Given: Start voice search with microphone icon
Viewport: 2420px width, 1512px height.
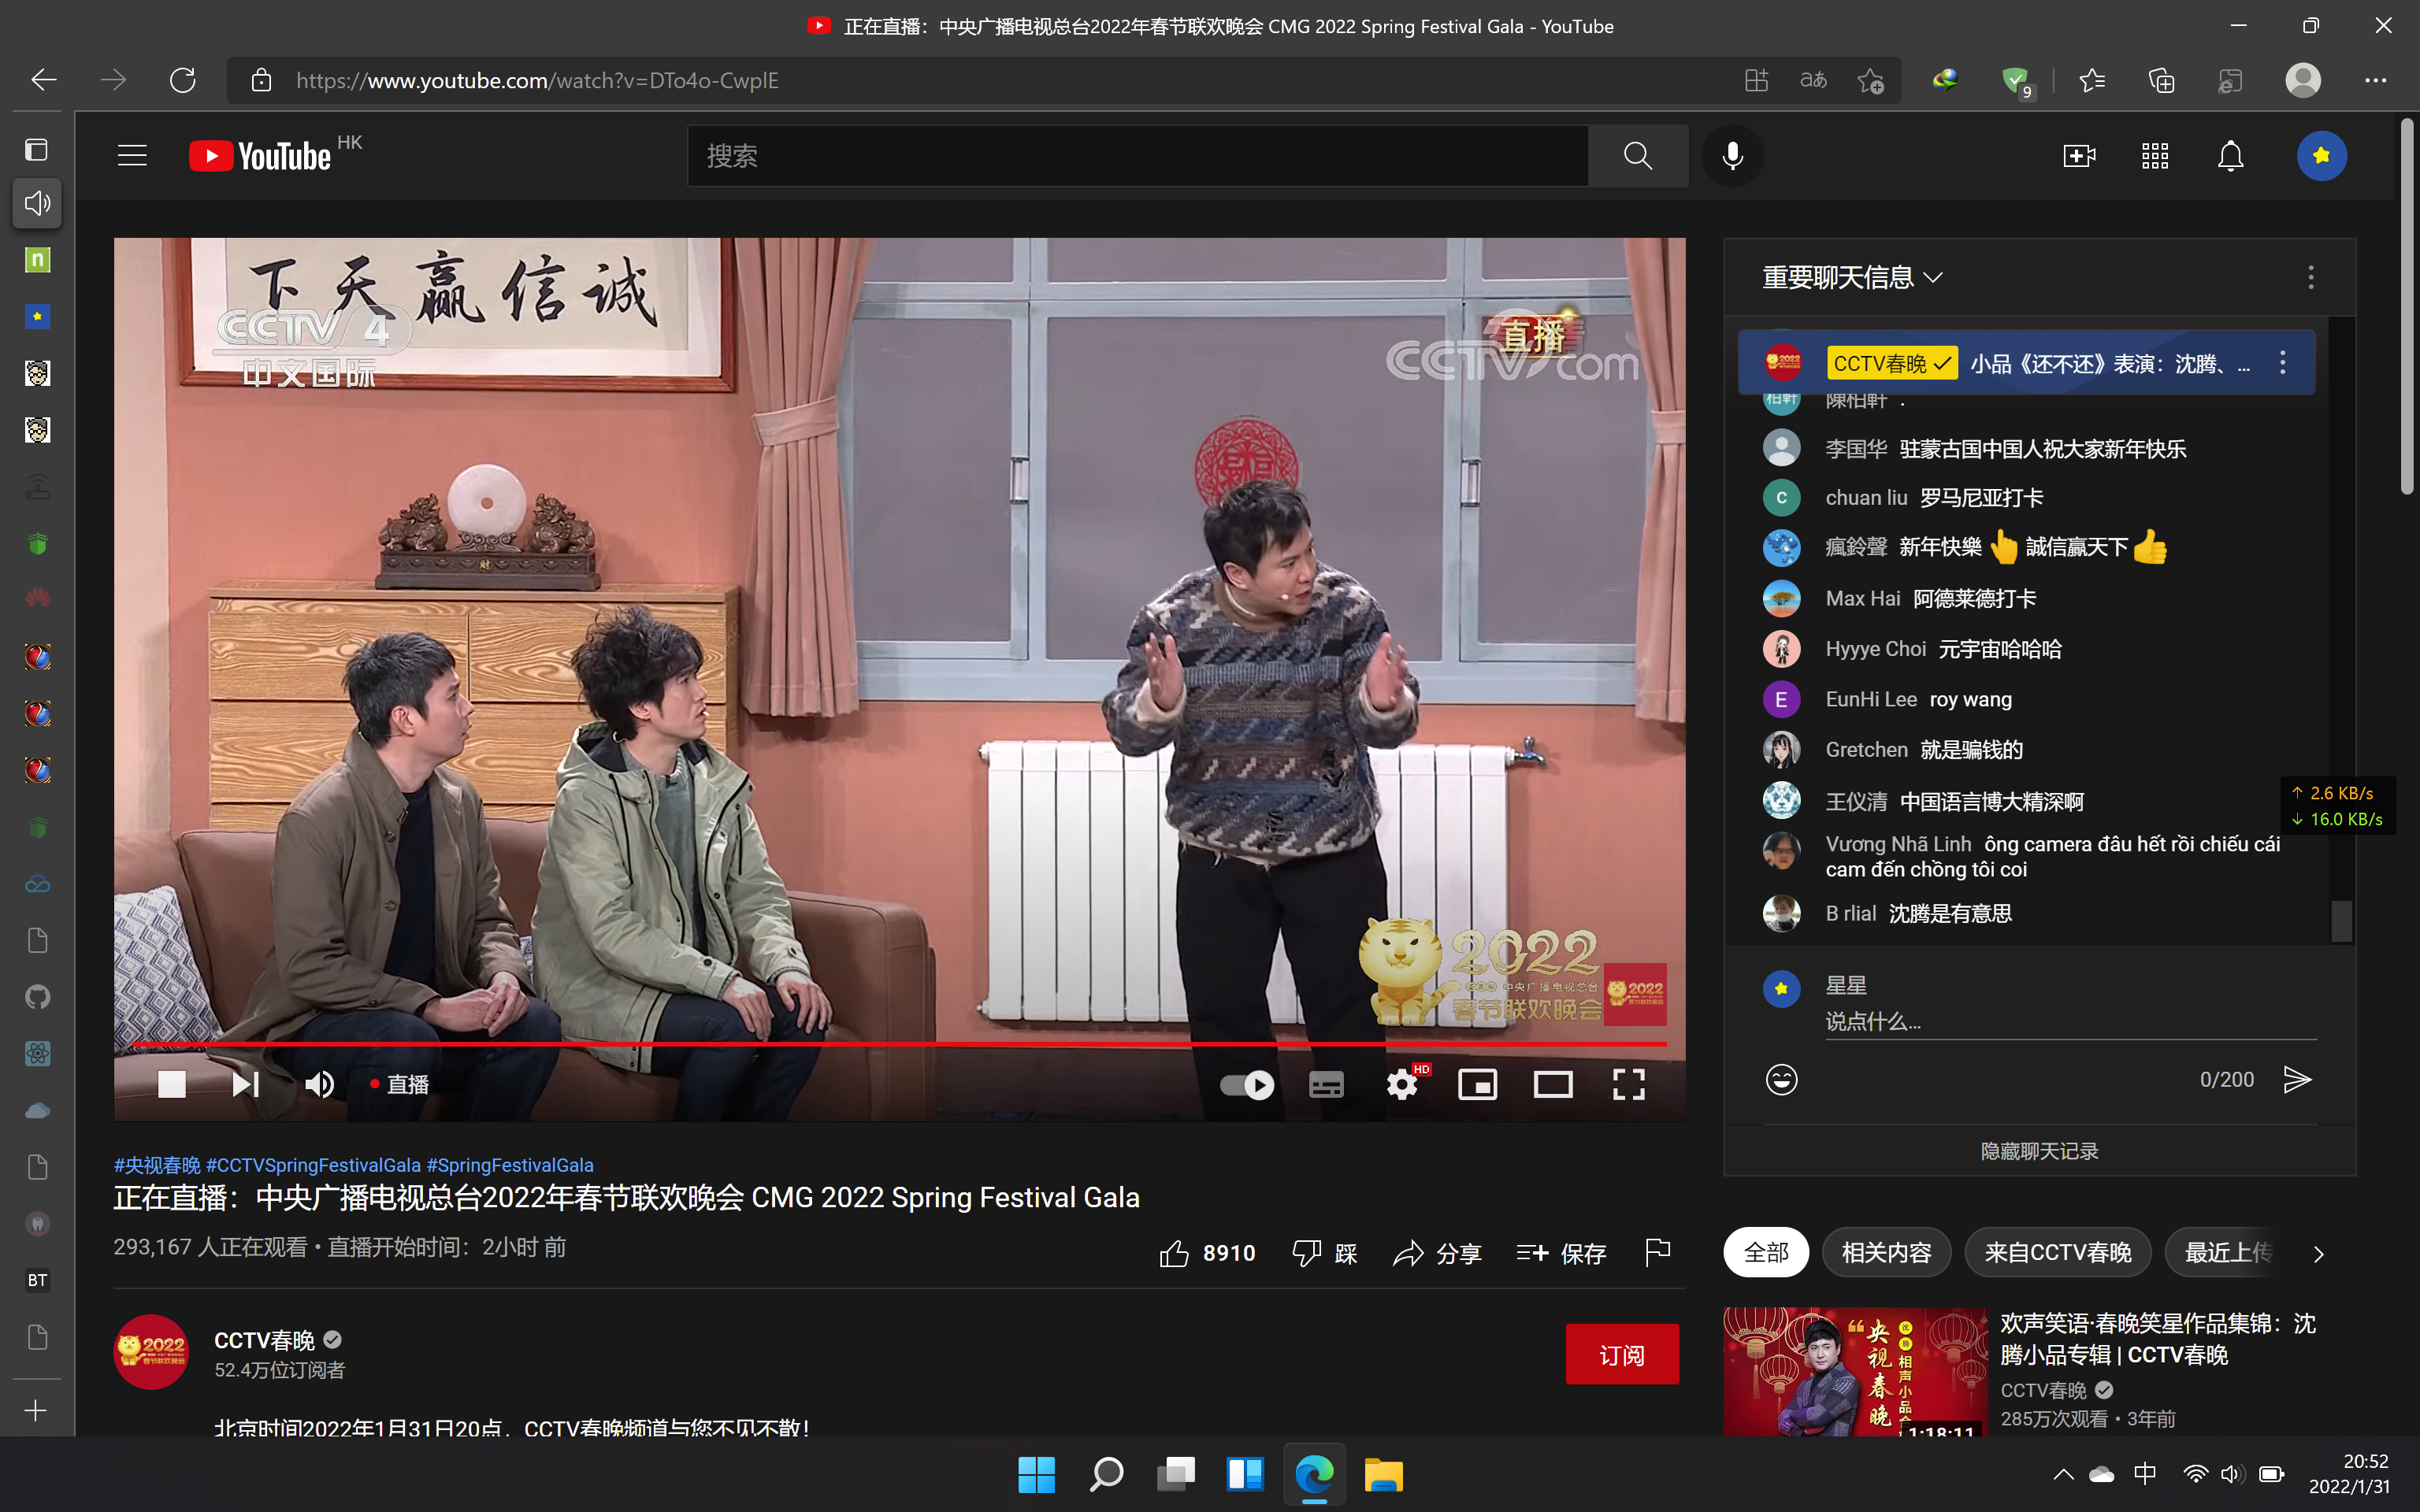Looking at the screenshot, I should point(1732,156).
